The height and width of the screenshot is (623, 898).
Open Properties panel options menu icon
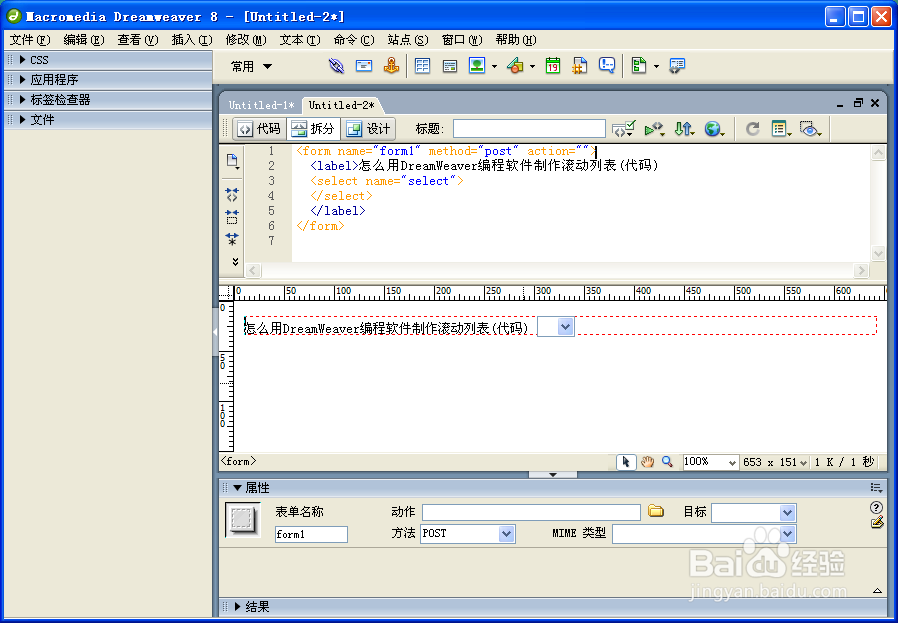[x=876, y=488]
